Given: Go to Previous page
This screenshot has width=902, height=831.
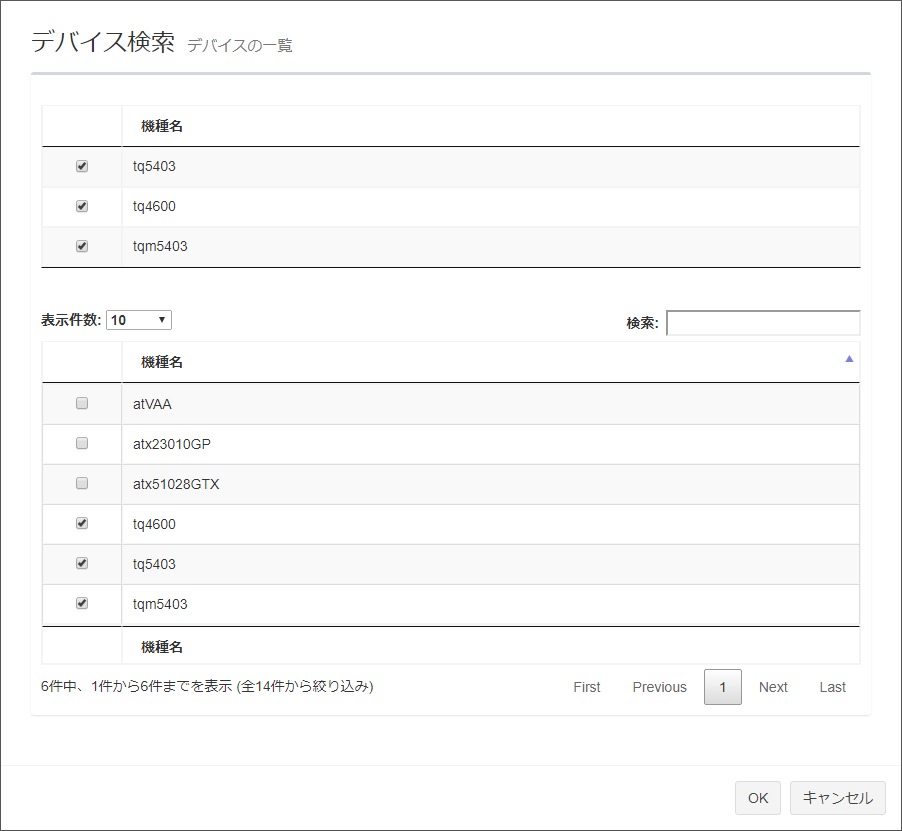Looking at the screenshot, I should tap(659, 687).
